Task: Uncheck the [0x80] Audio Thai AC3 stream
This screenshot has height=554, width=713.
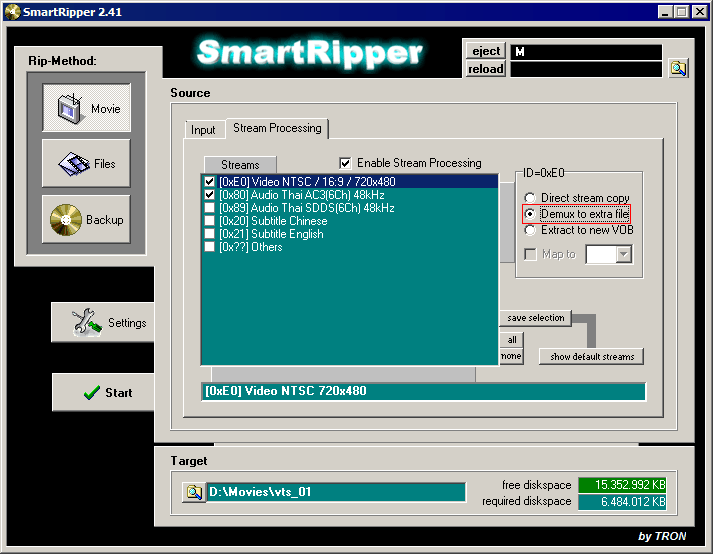Action: coord(210,195)
